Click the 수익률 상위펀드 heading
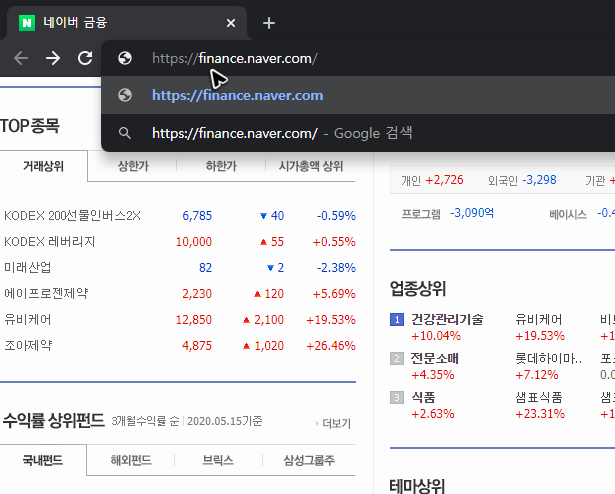The image size is (615, 494). pyautogui.click(x=54, y=420)
